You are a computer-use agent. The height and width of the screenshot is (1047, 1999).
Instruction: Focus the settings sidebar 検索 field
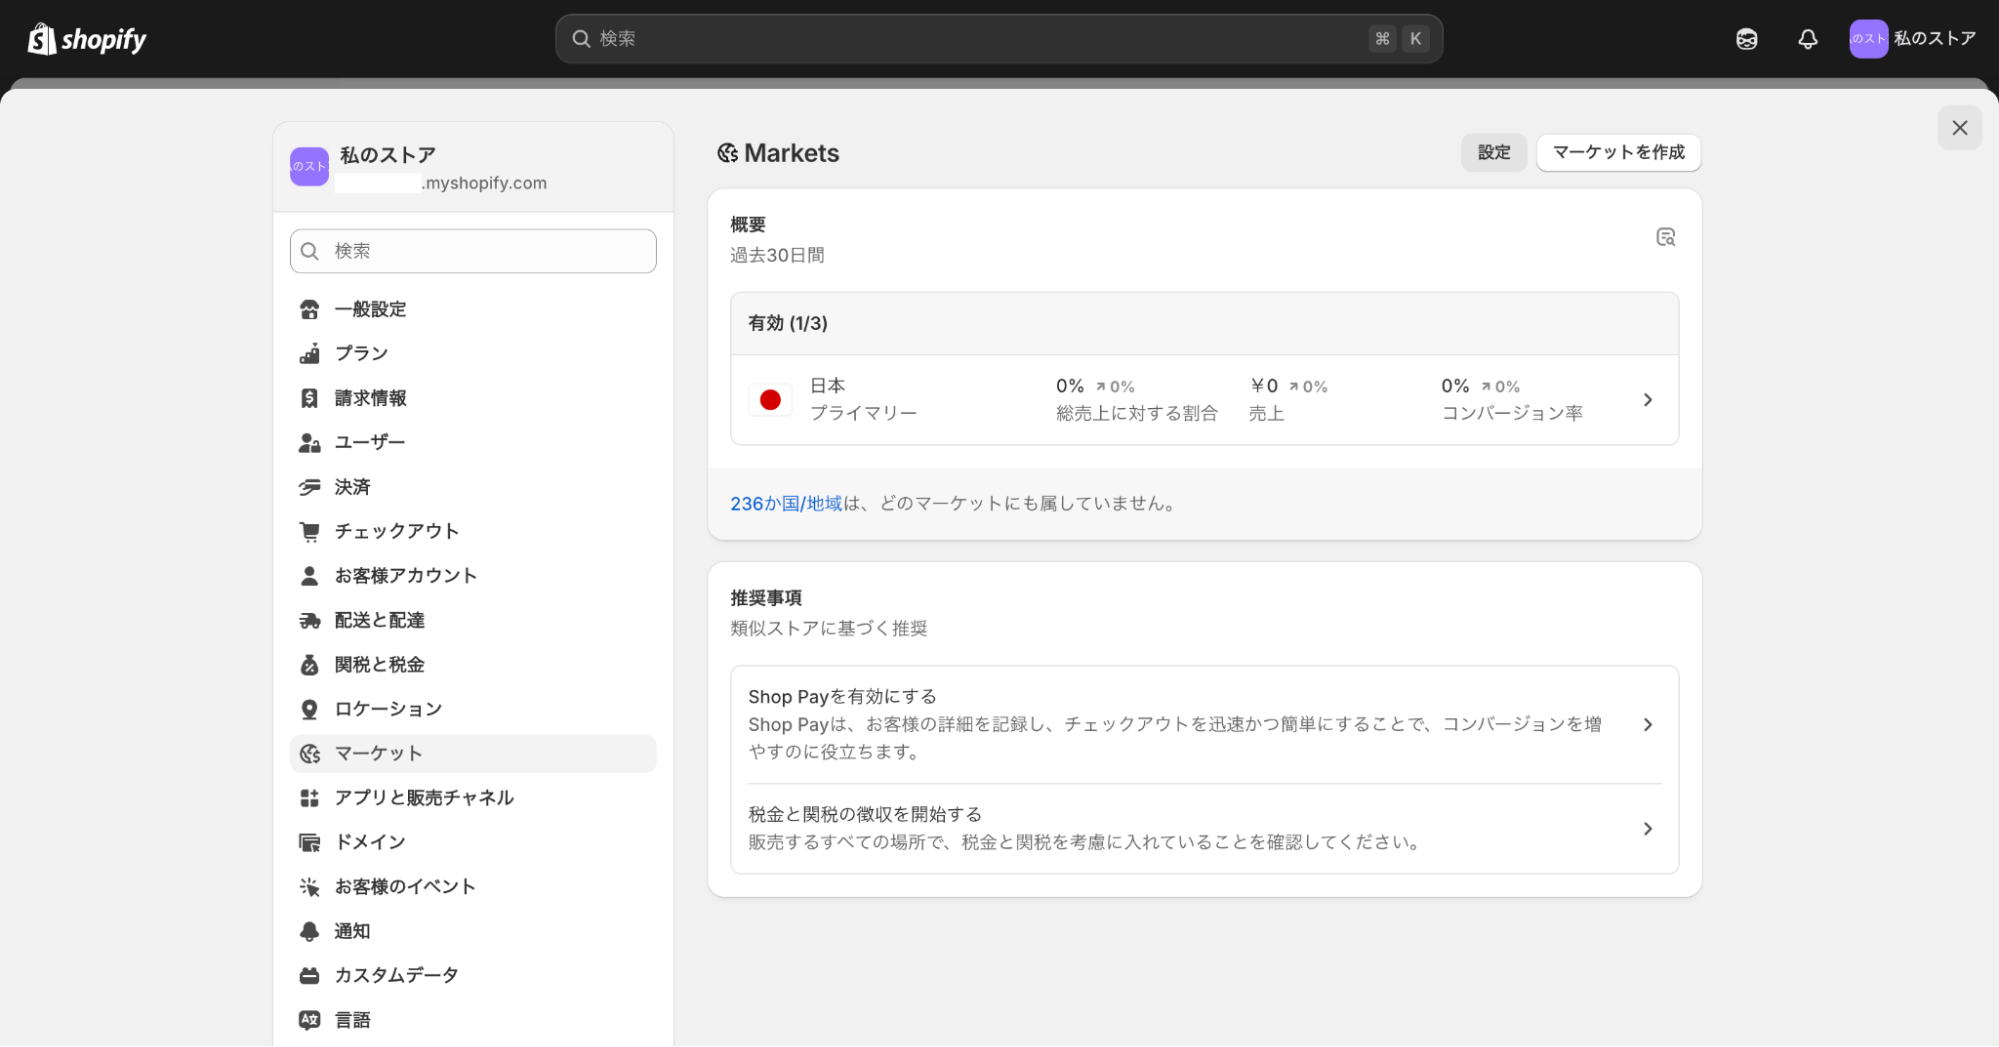coord(473,251)
